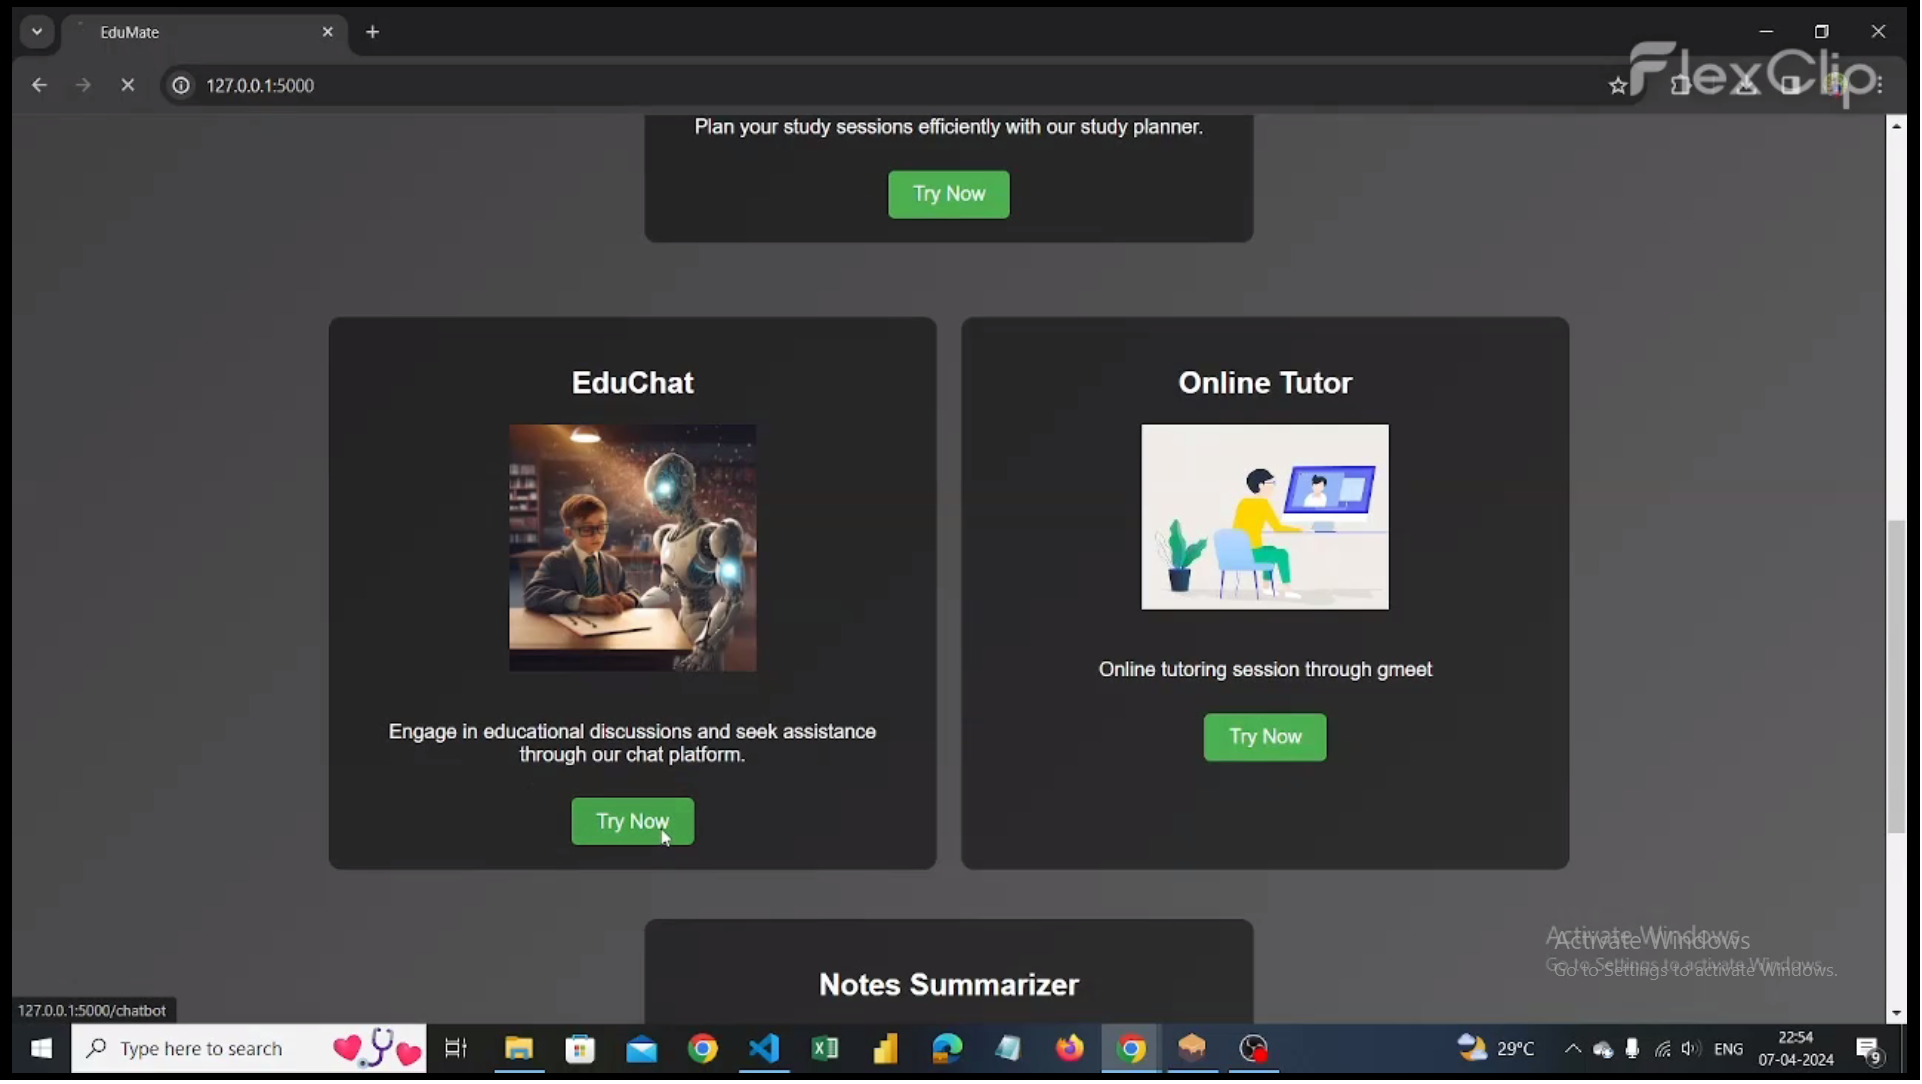Expand the tab search dropdown
This screenshot has height=1084, width=1922.
point(37,32)
